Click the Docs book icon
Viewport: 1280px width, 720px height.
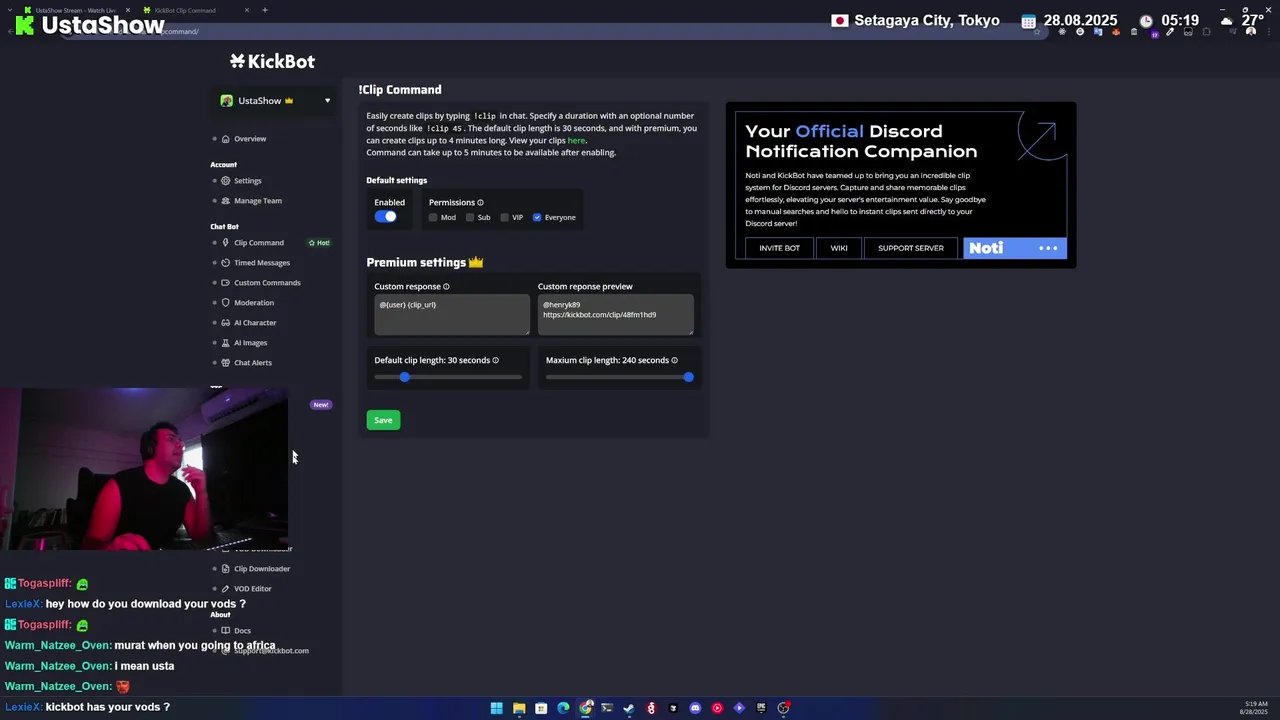[226, 631]
